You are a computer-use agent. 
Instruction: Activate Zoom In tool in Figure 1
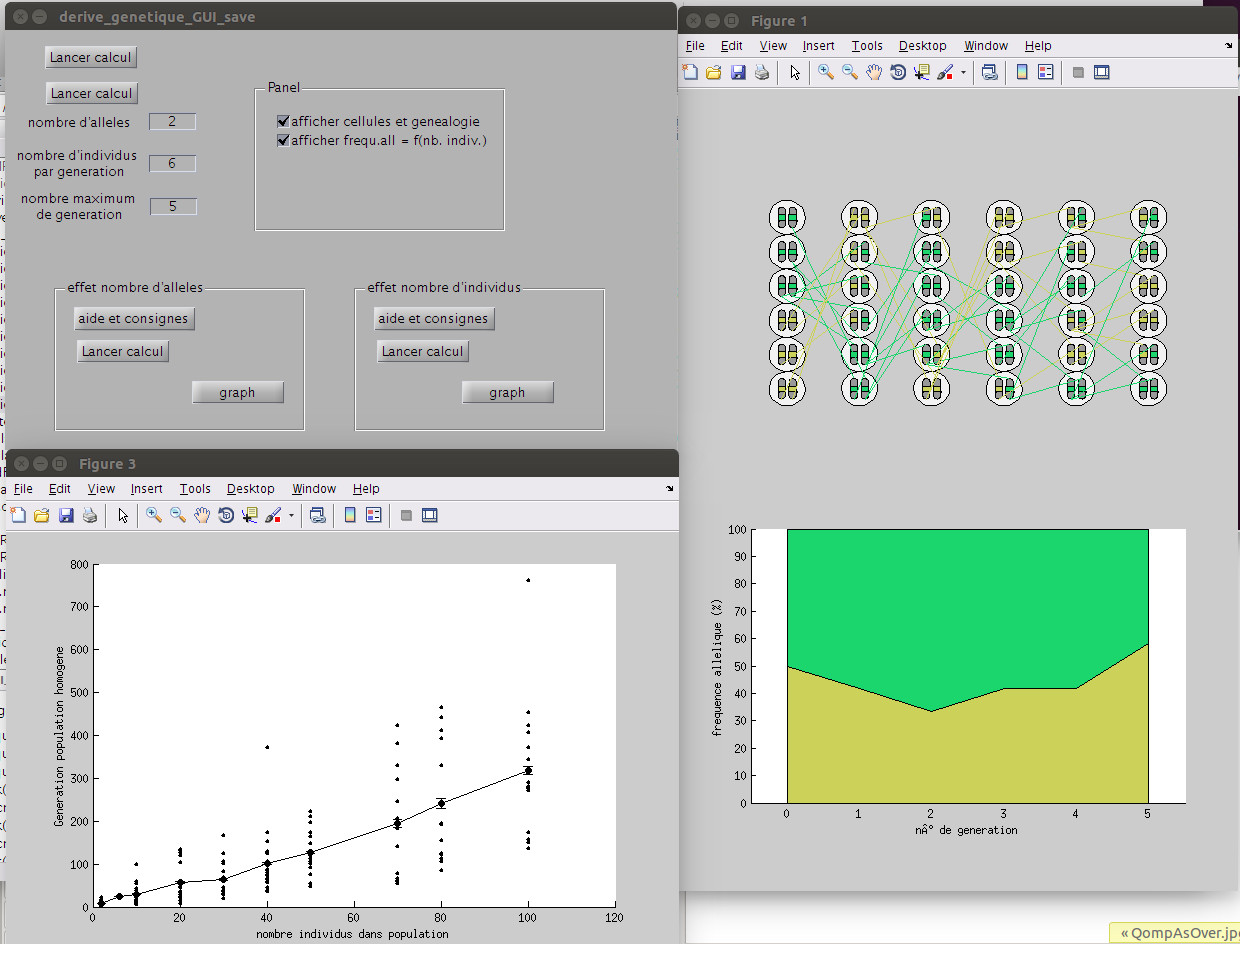826,72
